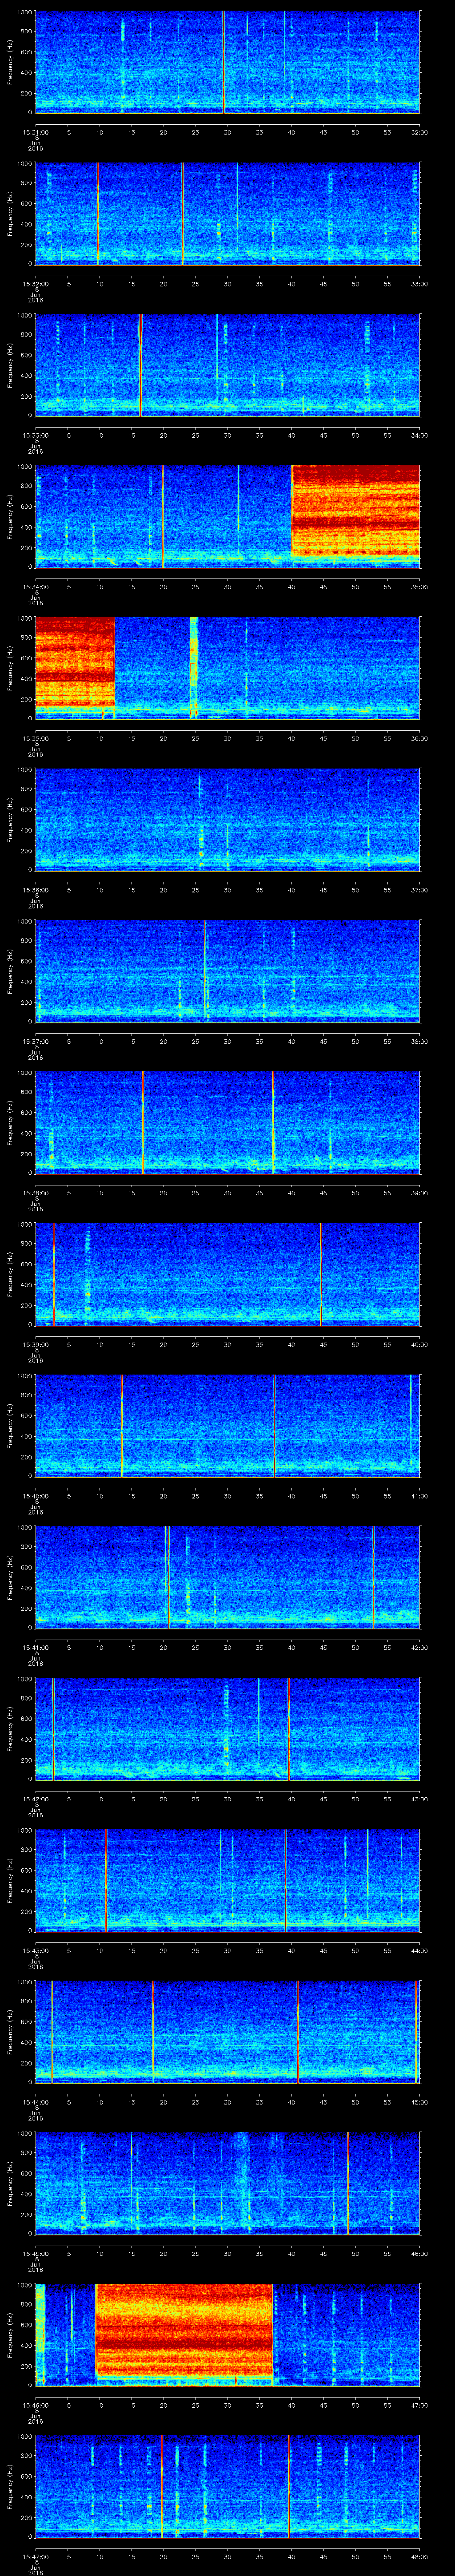Click the red noise block in the 15:34:00 spectrogram
The width and height of the screenshot is (455, 2576).
[355, 511]
